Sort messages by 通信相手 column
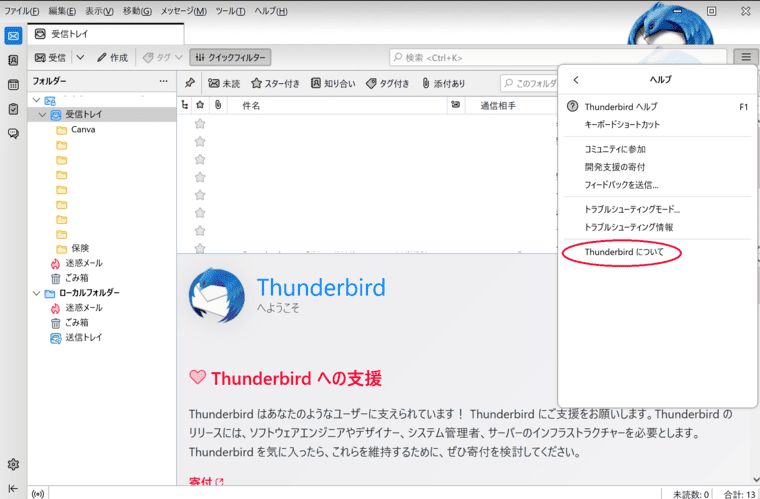The image size is (760, 499). click(x=510, y=105)
